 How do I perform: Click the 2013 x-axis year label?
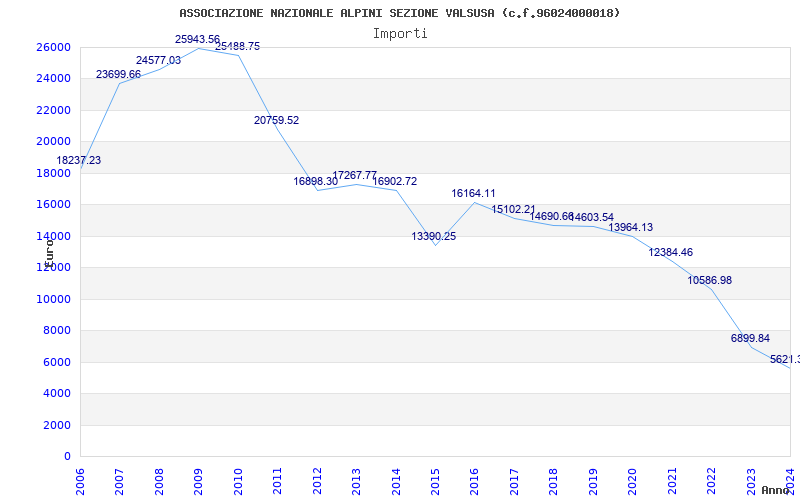pyautogui.click(x=356, y=481)
